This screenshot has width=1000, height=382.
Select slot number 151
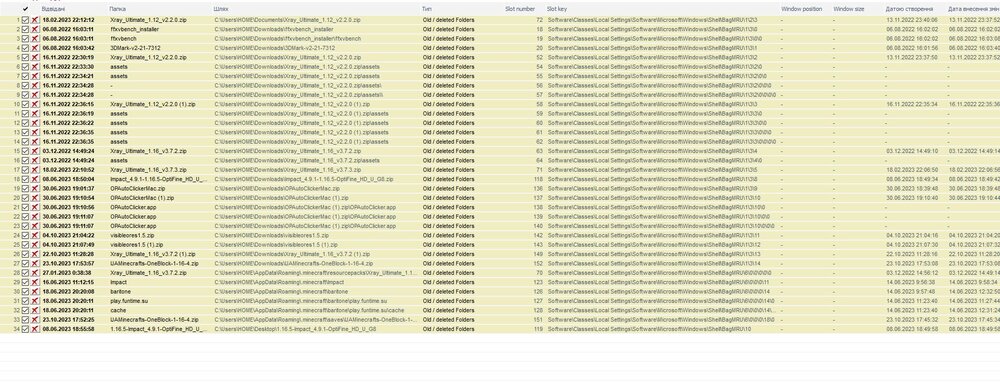(x=538, y=320)
